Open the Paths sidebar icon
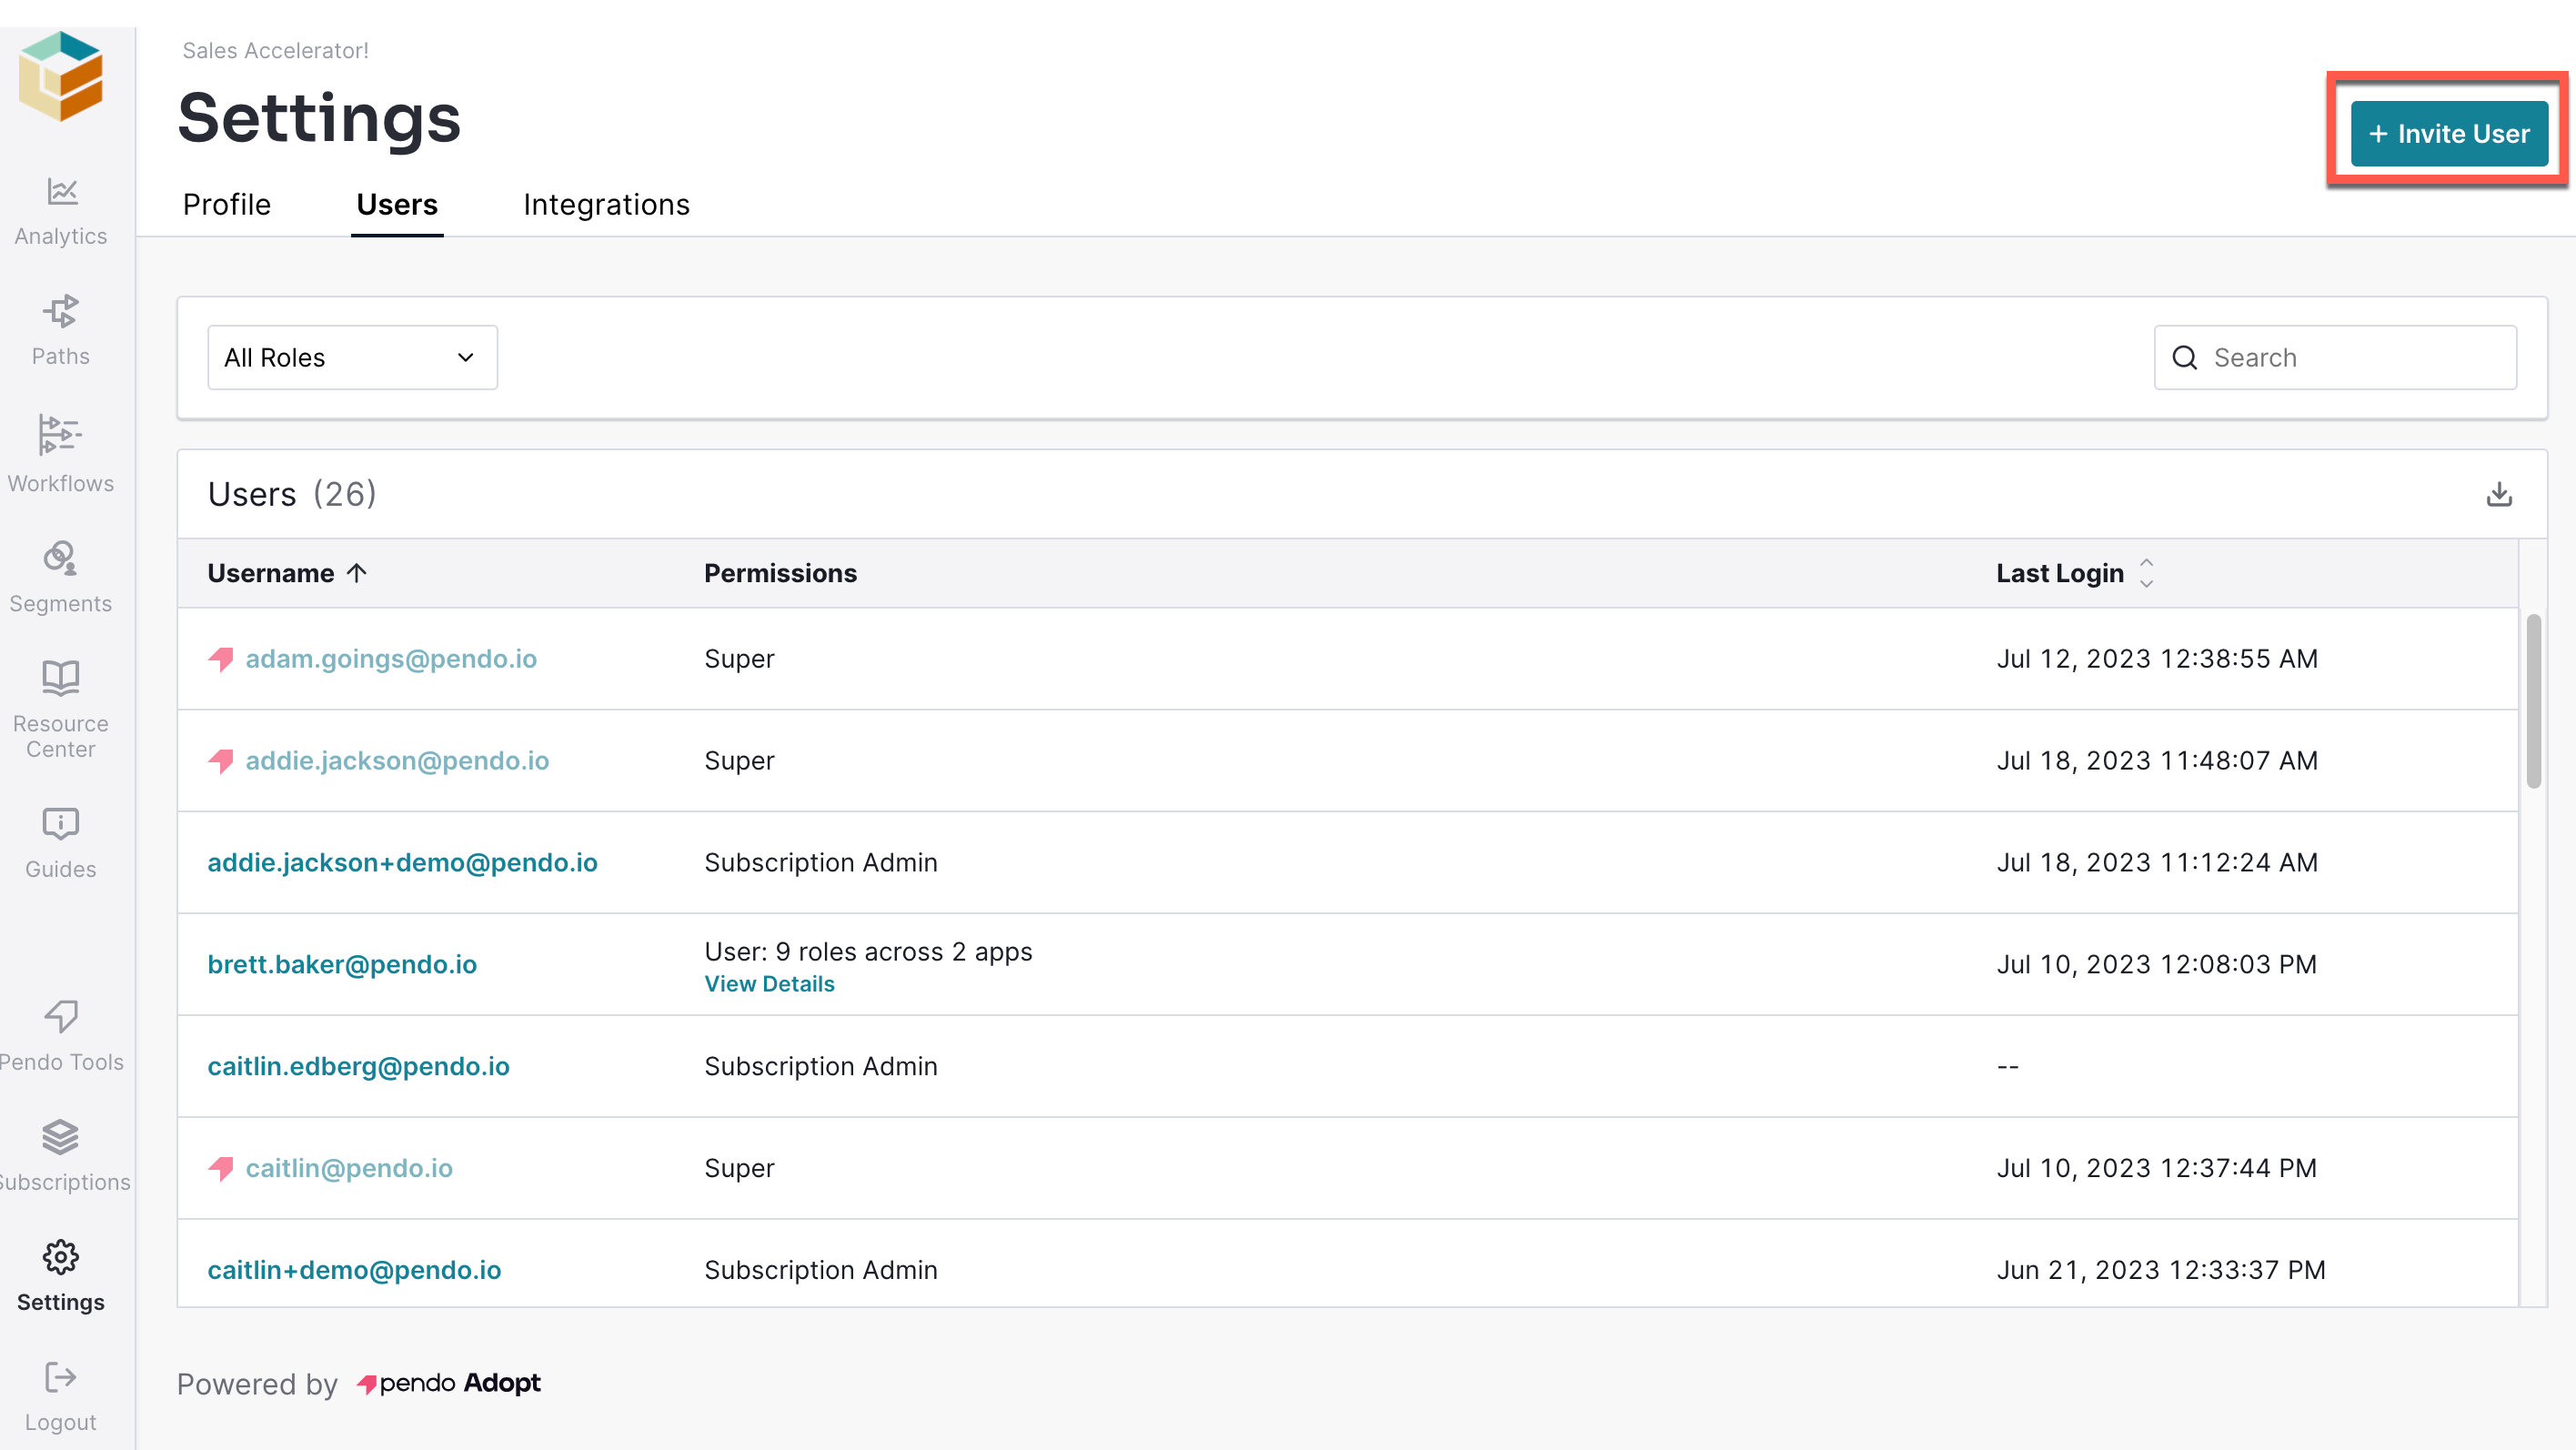Viewport: 2576px width, 1450px height. [61, 312]
